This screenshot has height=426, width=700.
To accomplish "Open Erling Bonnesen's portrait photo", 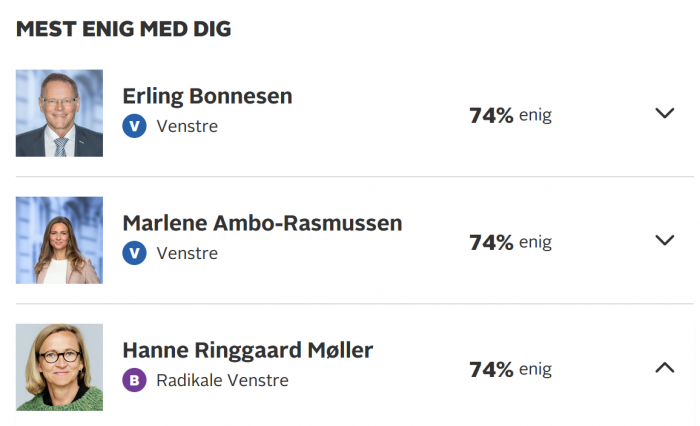I will click(x=59, y=113).
